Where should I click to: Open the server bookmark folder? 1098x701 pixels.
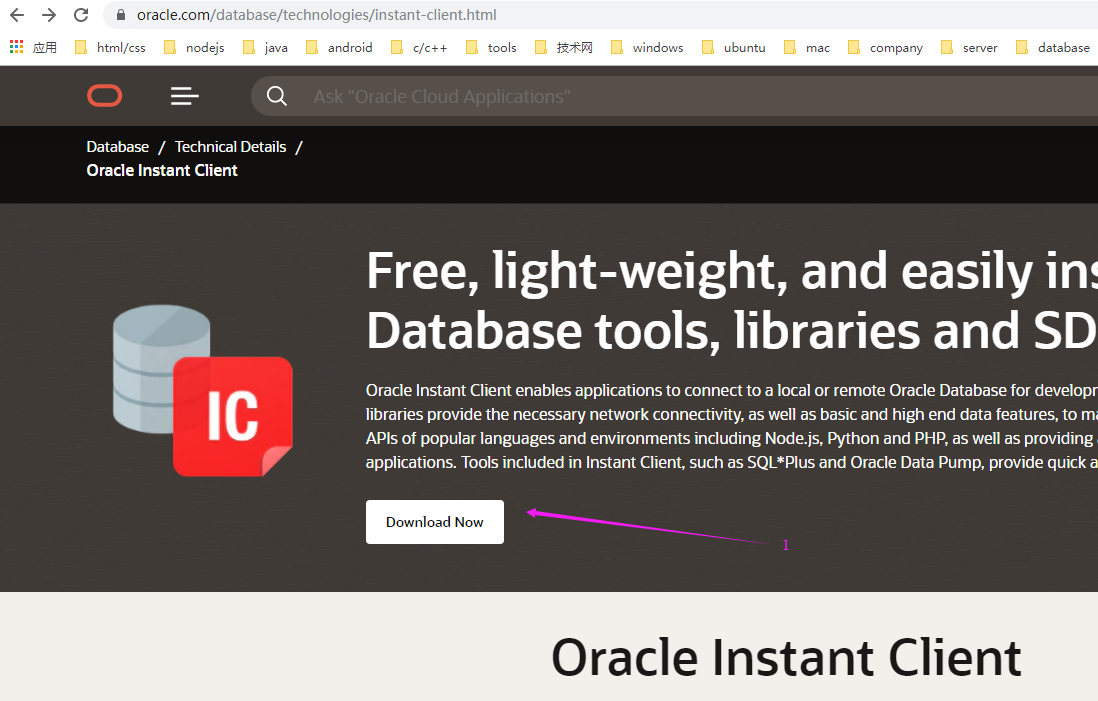click(x=969, y=47)
